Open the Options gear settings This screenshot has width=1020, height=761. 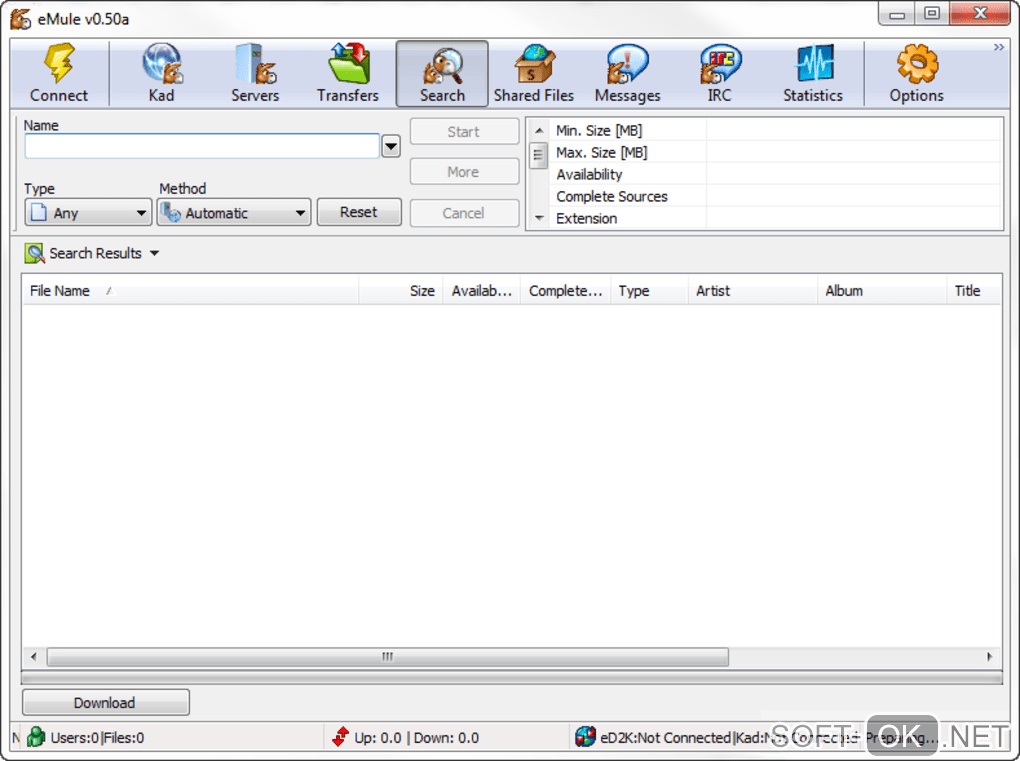pos(917,73)
